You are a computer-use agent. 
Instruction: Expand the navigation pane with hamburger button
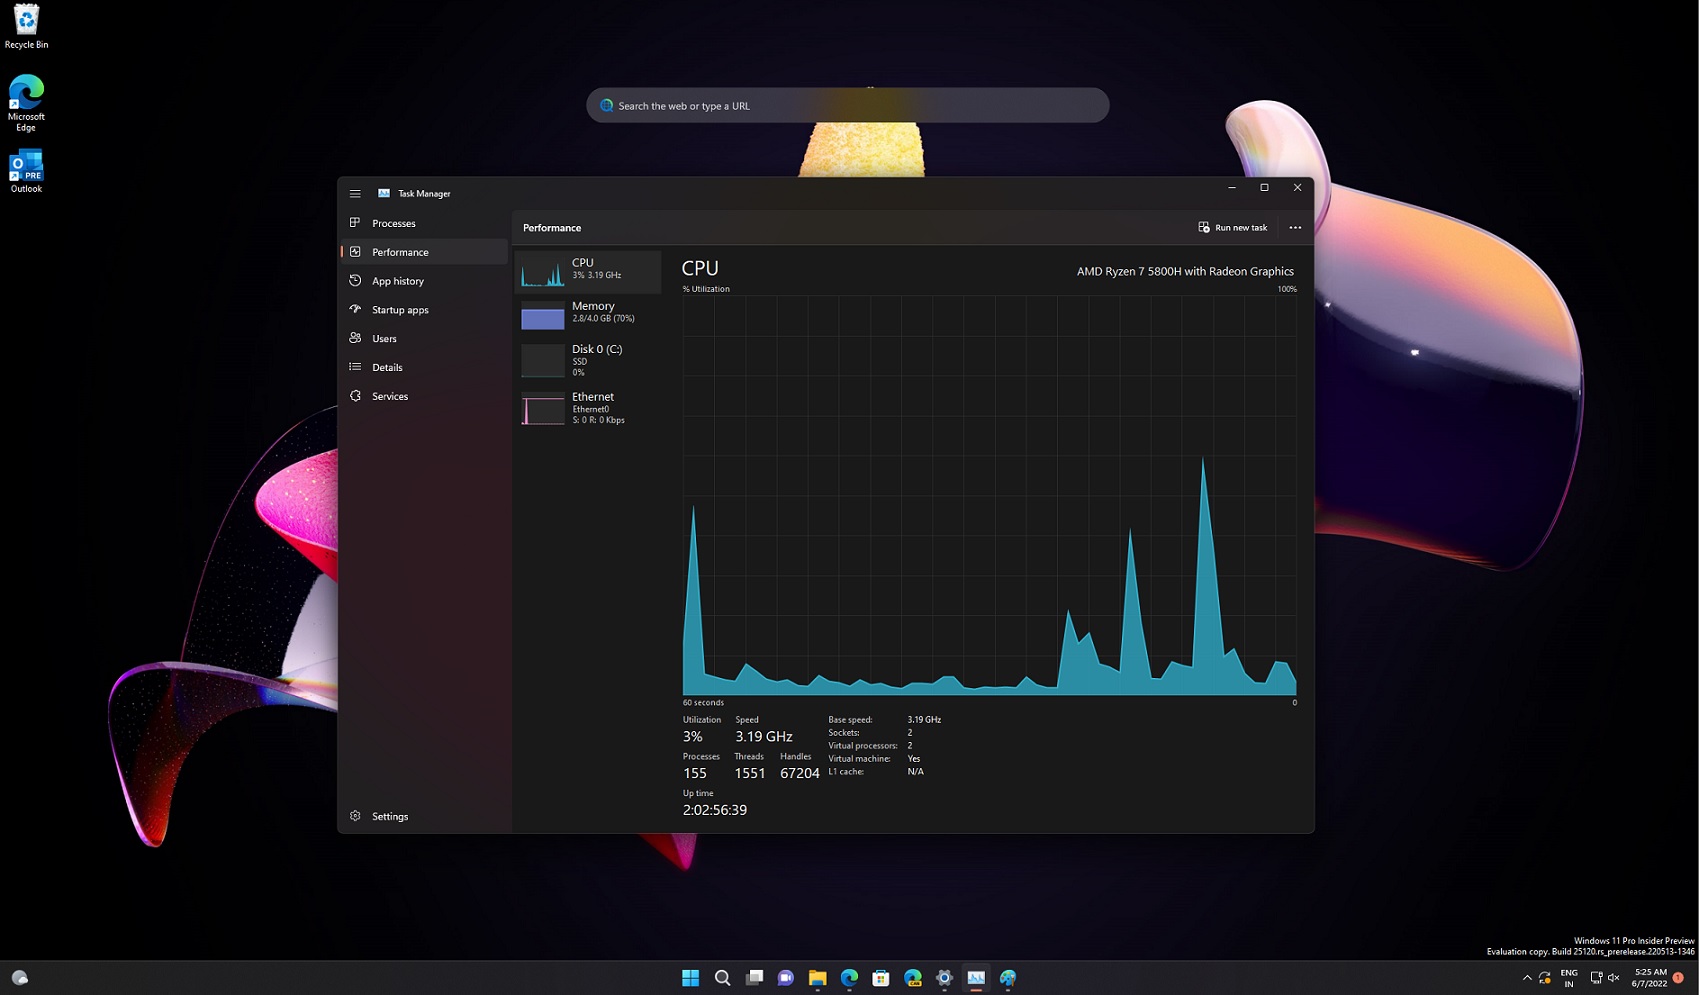(x=355, y=193)
